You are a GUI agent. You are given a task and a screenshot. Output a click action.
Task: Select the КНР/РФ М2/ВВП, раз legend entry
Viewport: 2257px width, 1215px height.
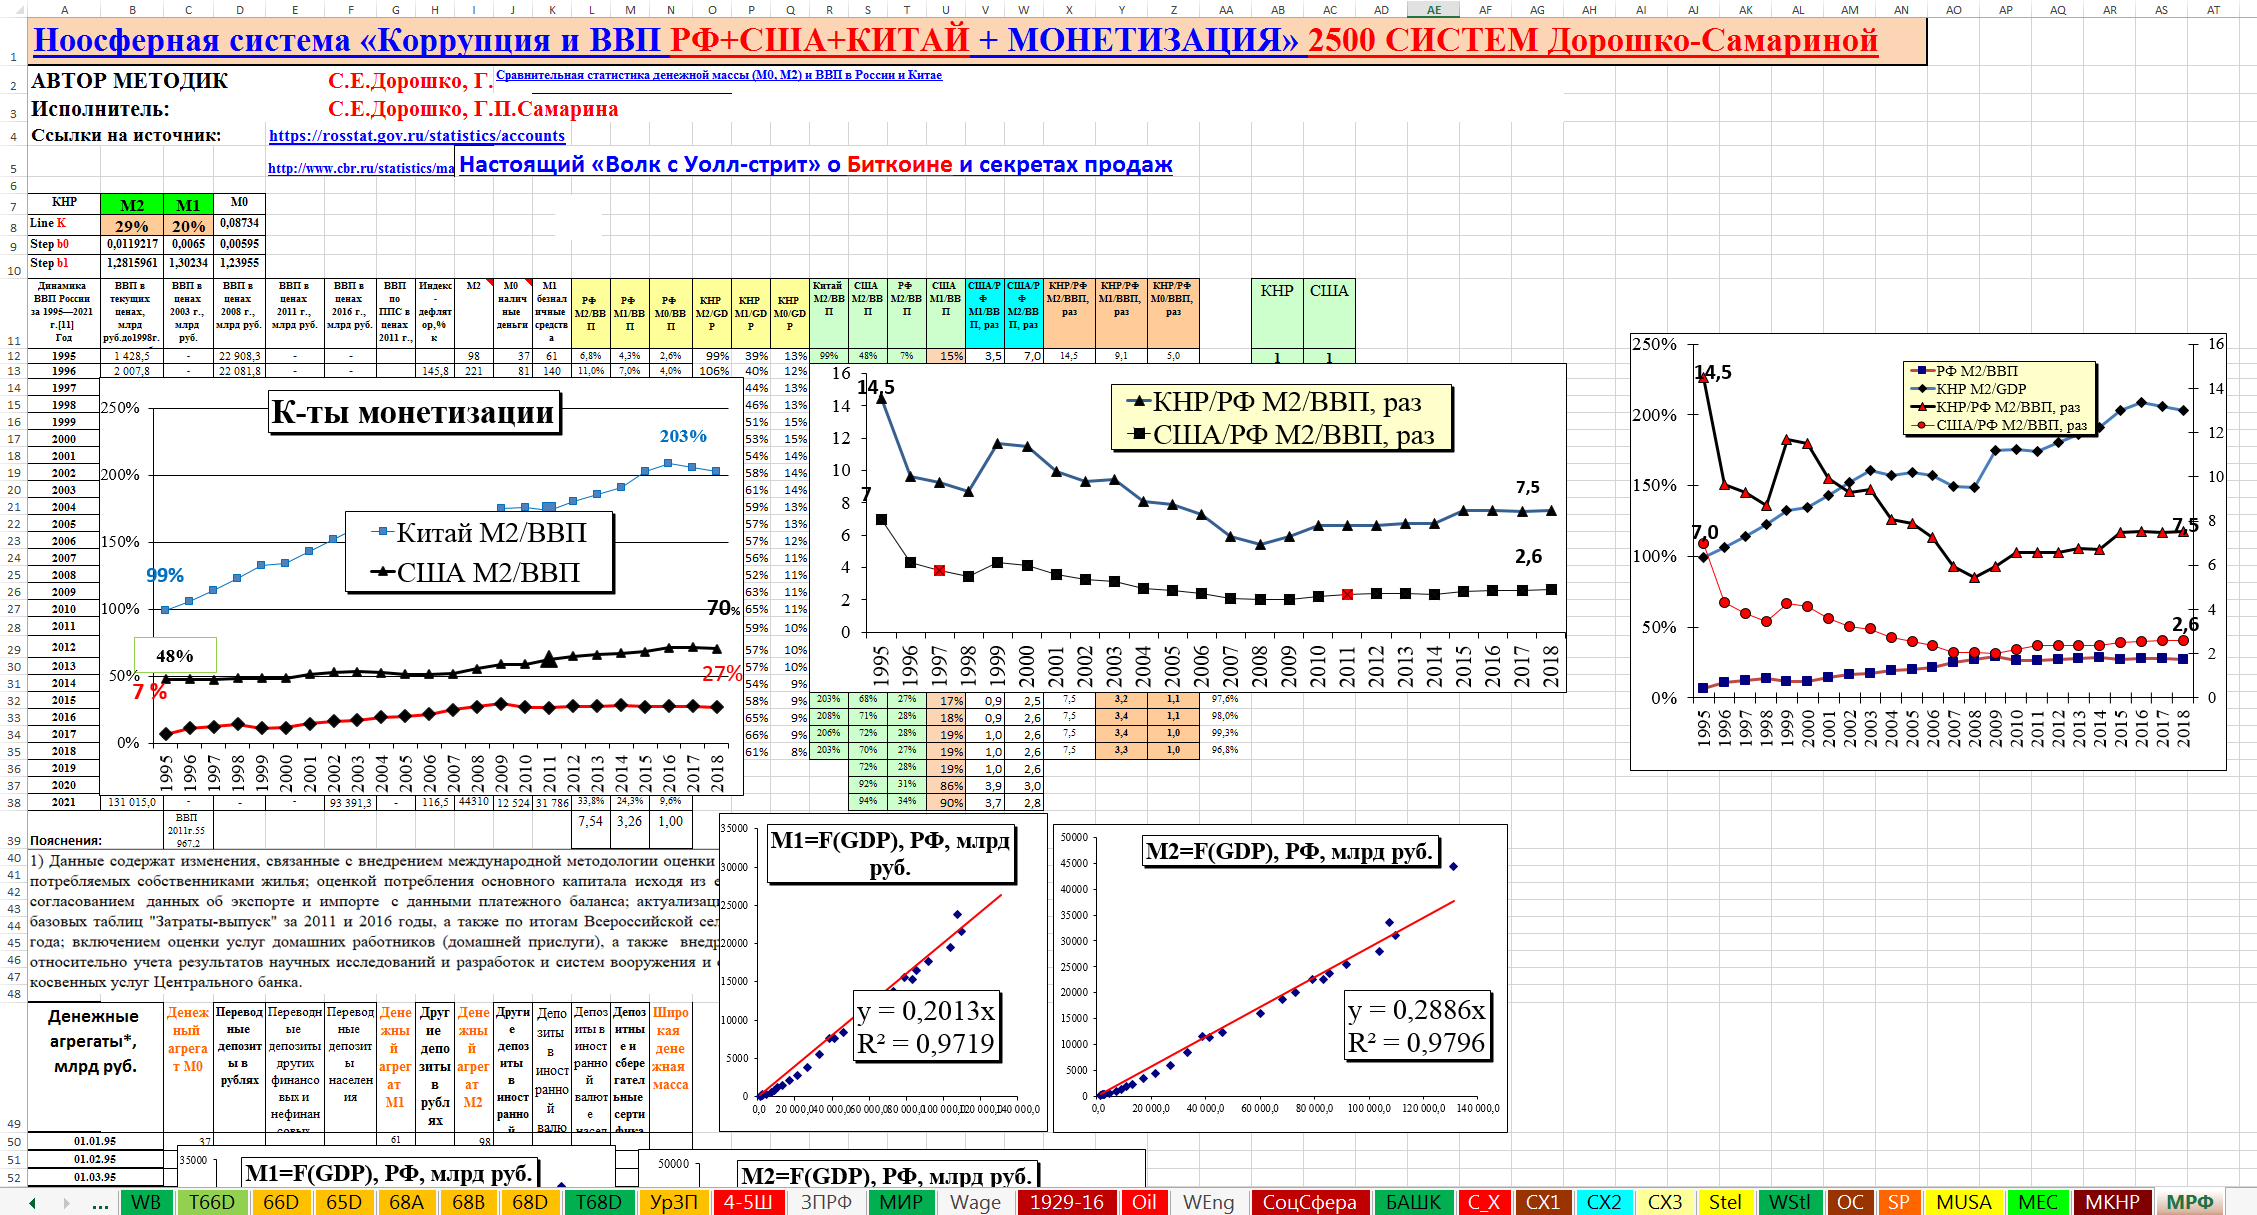point(1275,402)
